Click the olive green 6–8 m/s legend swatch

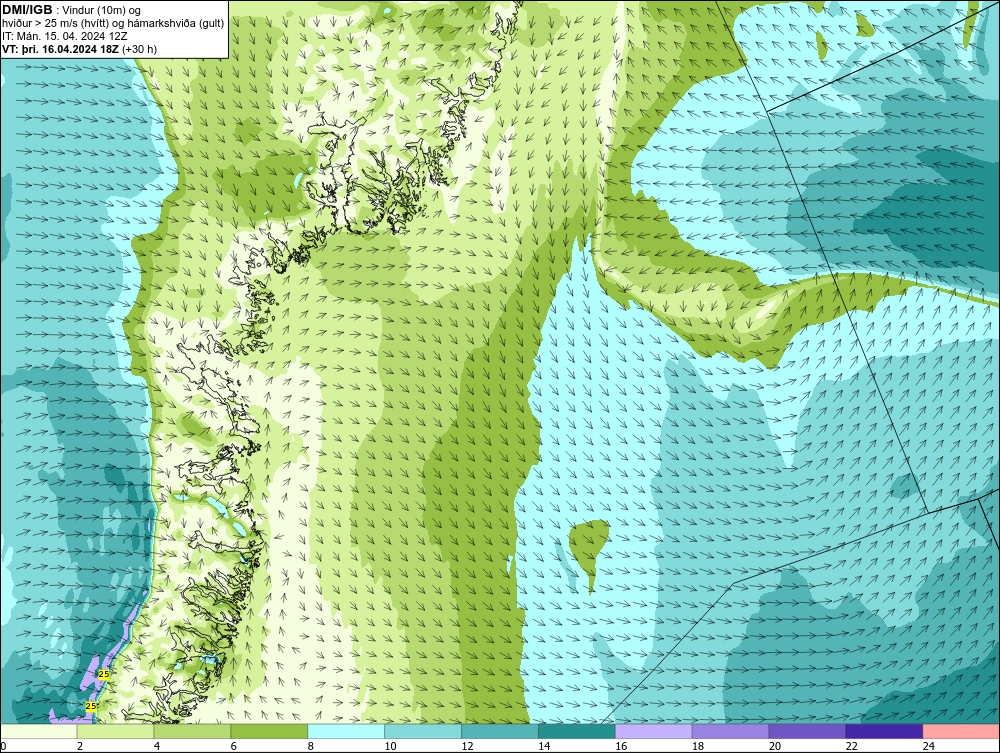[x=269, y=731]
